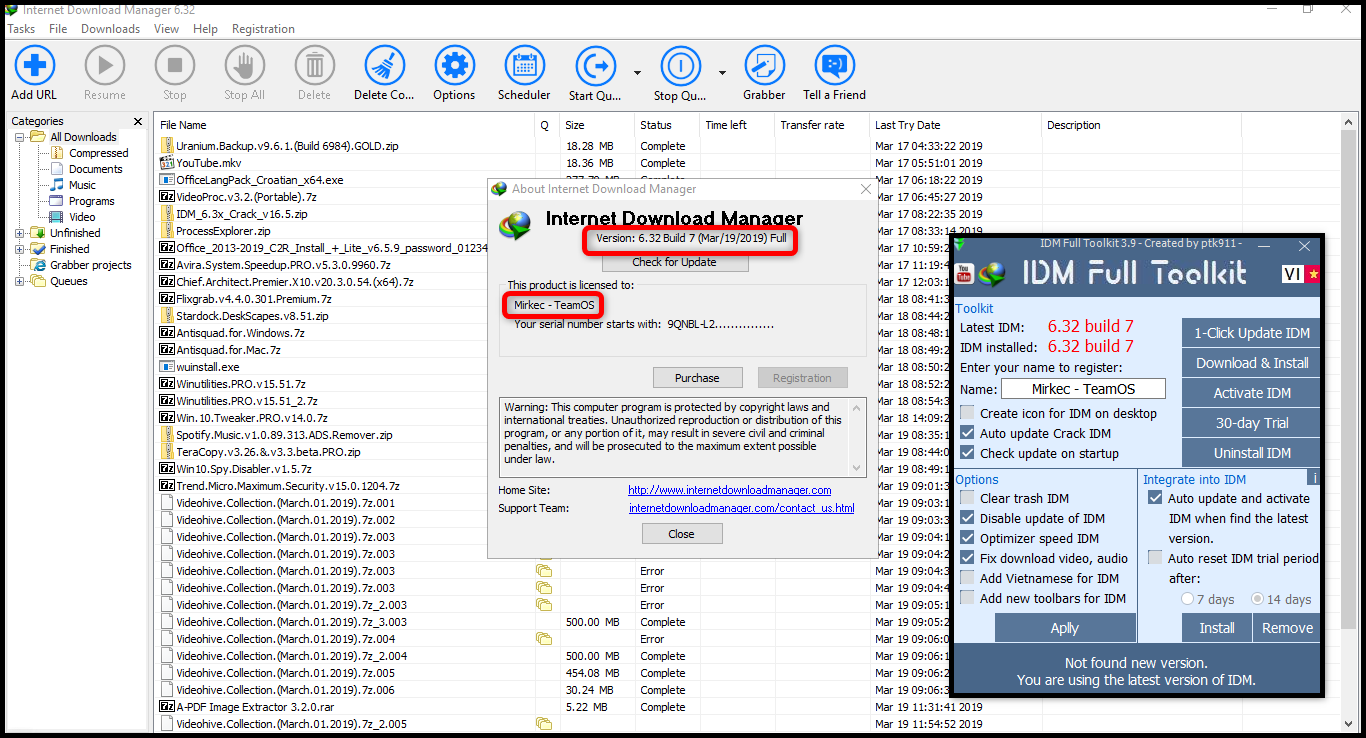Open Options gear icon in toolbar
The width and height of the screenshot is (1366, 738).
454,66
